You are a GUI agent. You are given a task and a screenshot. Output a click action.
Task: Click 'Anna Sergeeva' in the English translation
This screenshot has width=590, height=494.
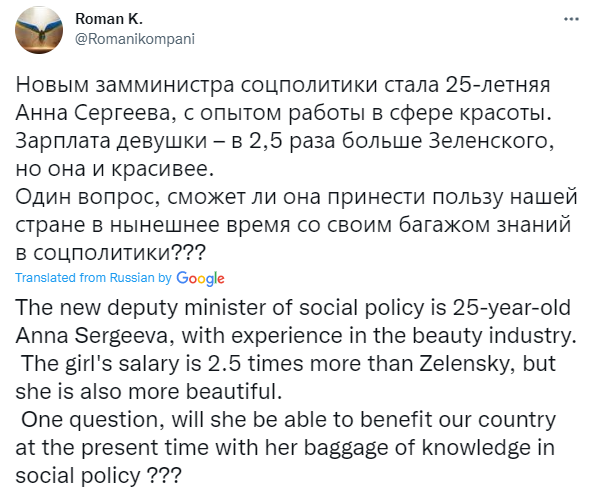tap(95, 336)
